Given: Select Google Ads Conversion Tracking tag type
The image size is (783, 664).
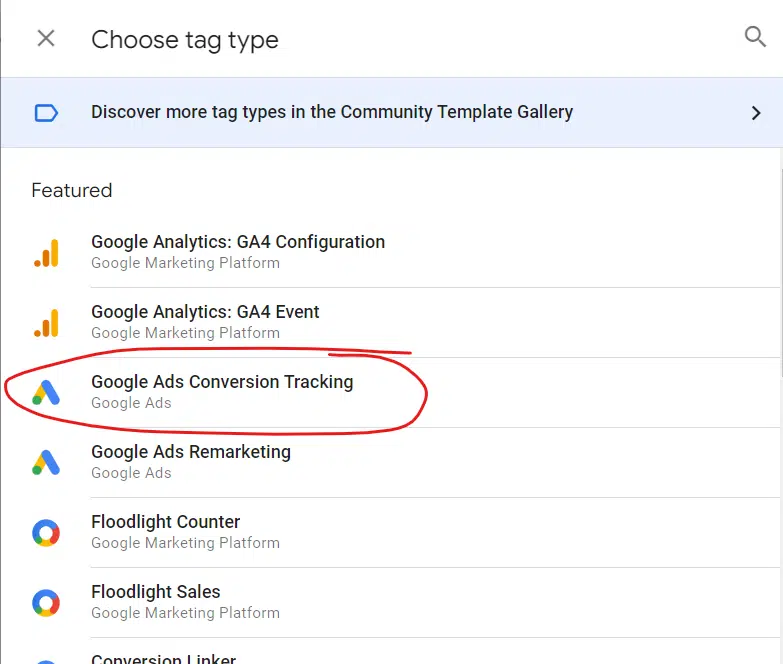Looking at the screenshot, I should pyautogui.click(x=222, y=382).
